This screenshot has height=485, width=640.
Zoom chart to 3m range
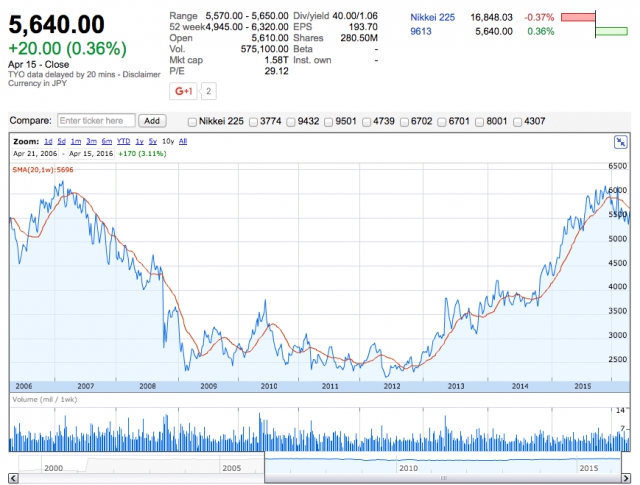pyautogui.click(x=91, y=141)
